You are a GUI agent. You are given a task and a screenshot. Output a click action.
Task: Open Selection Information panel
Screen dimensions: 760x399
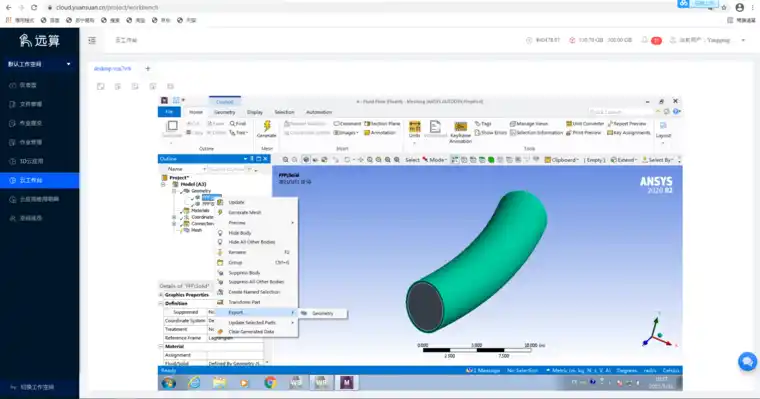point(536,132)
